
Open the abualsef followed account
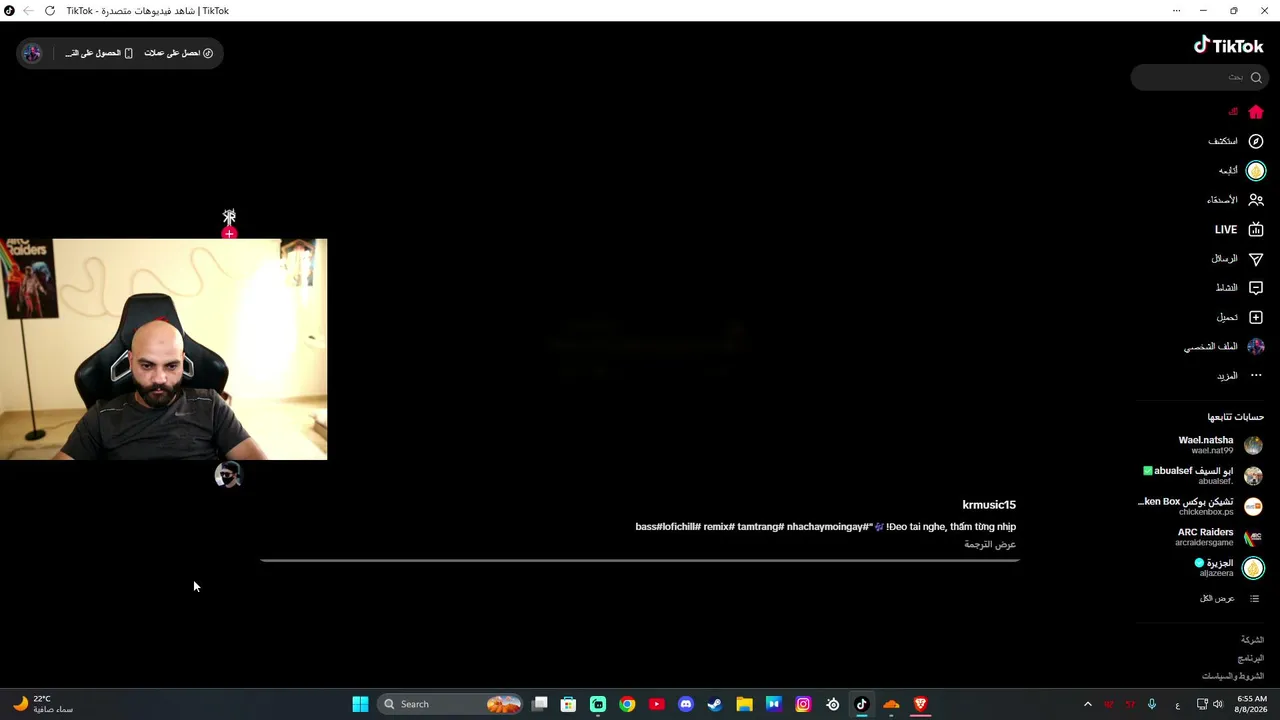(x=1203, y=476)
